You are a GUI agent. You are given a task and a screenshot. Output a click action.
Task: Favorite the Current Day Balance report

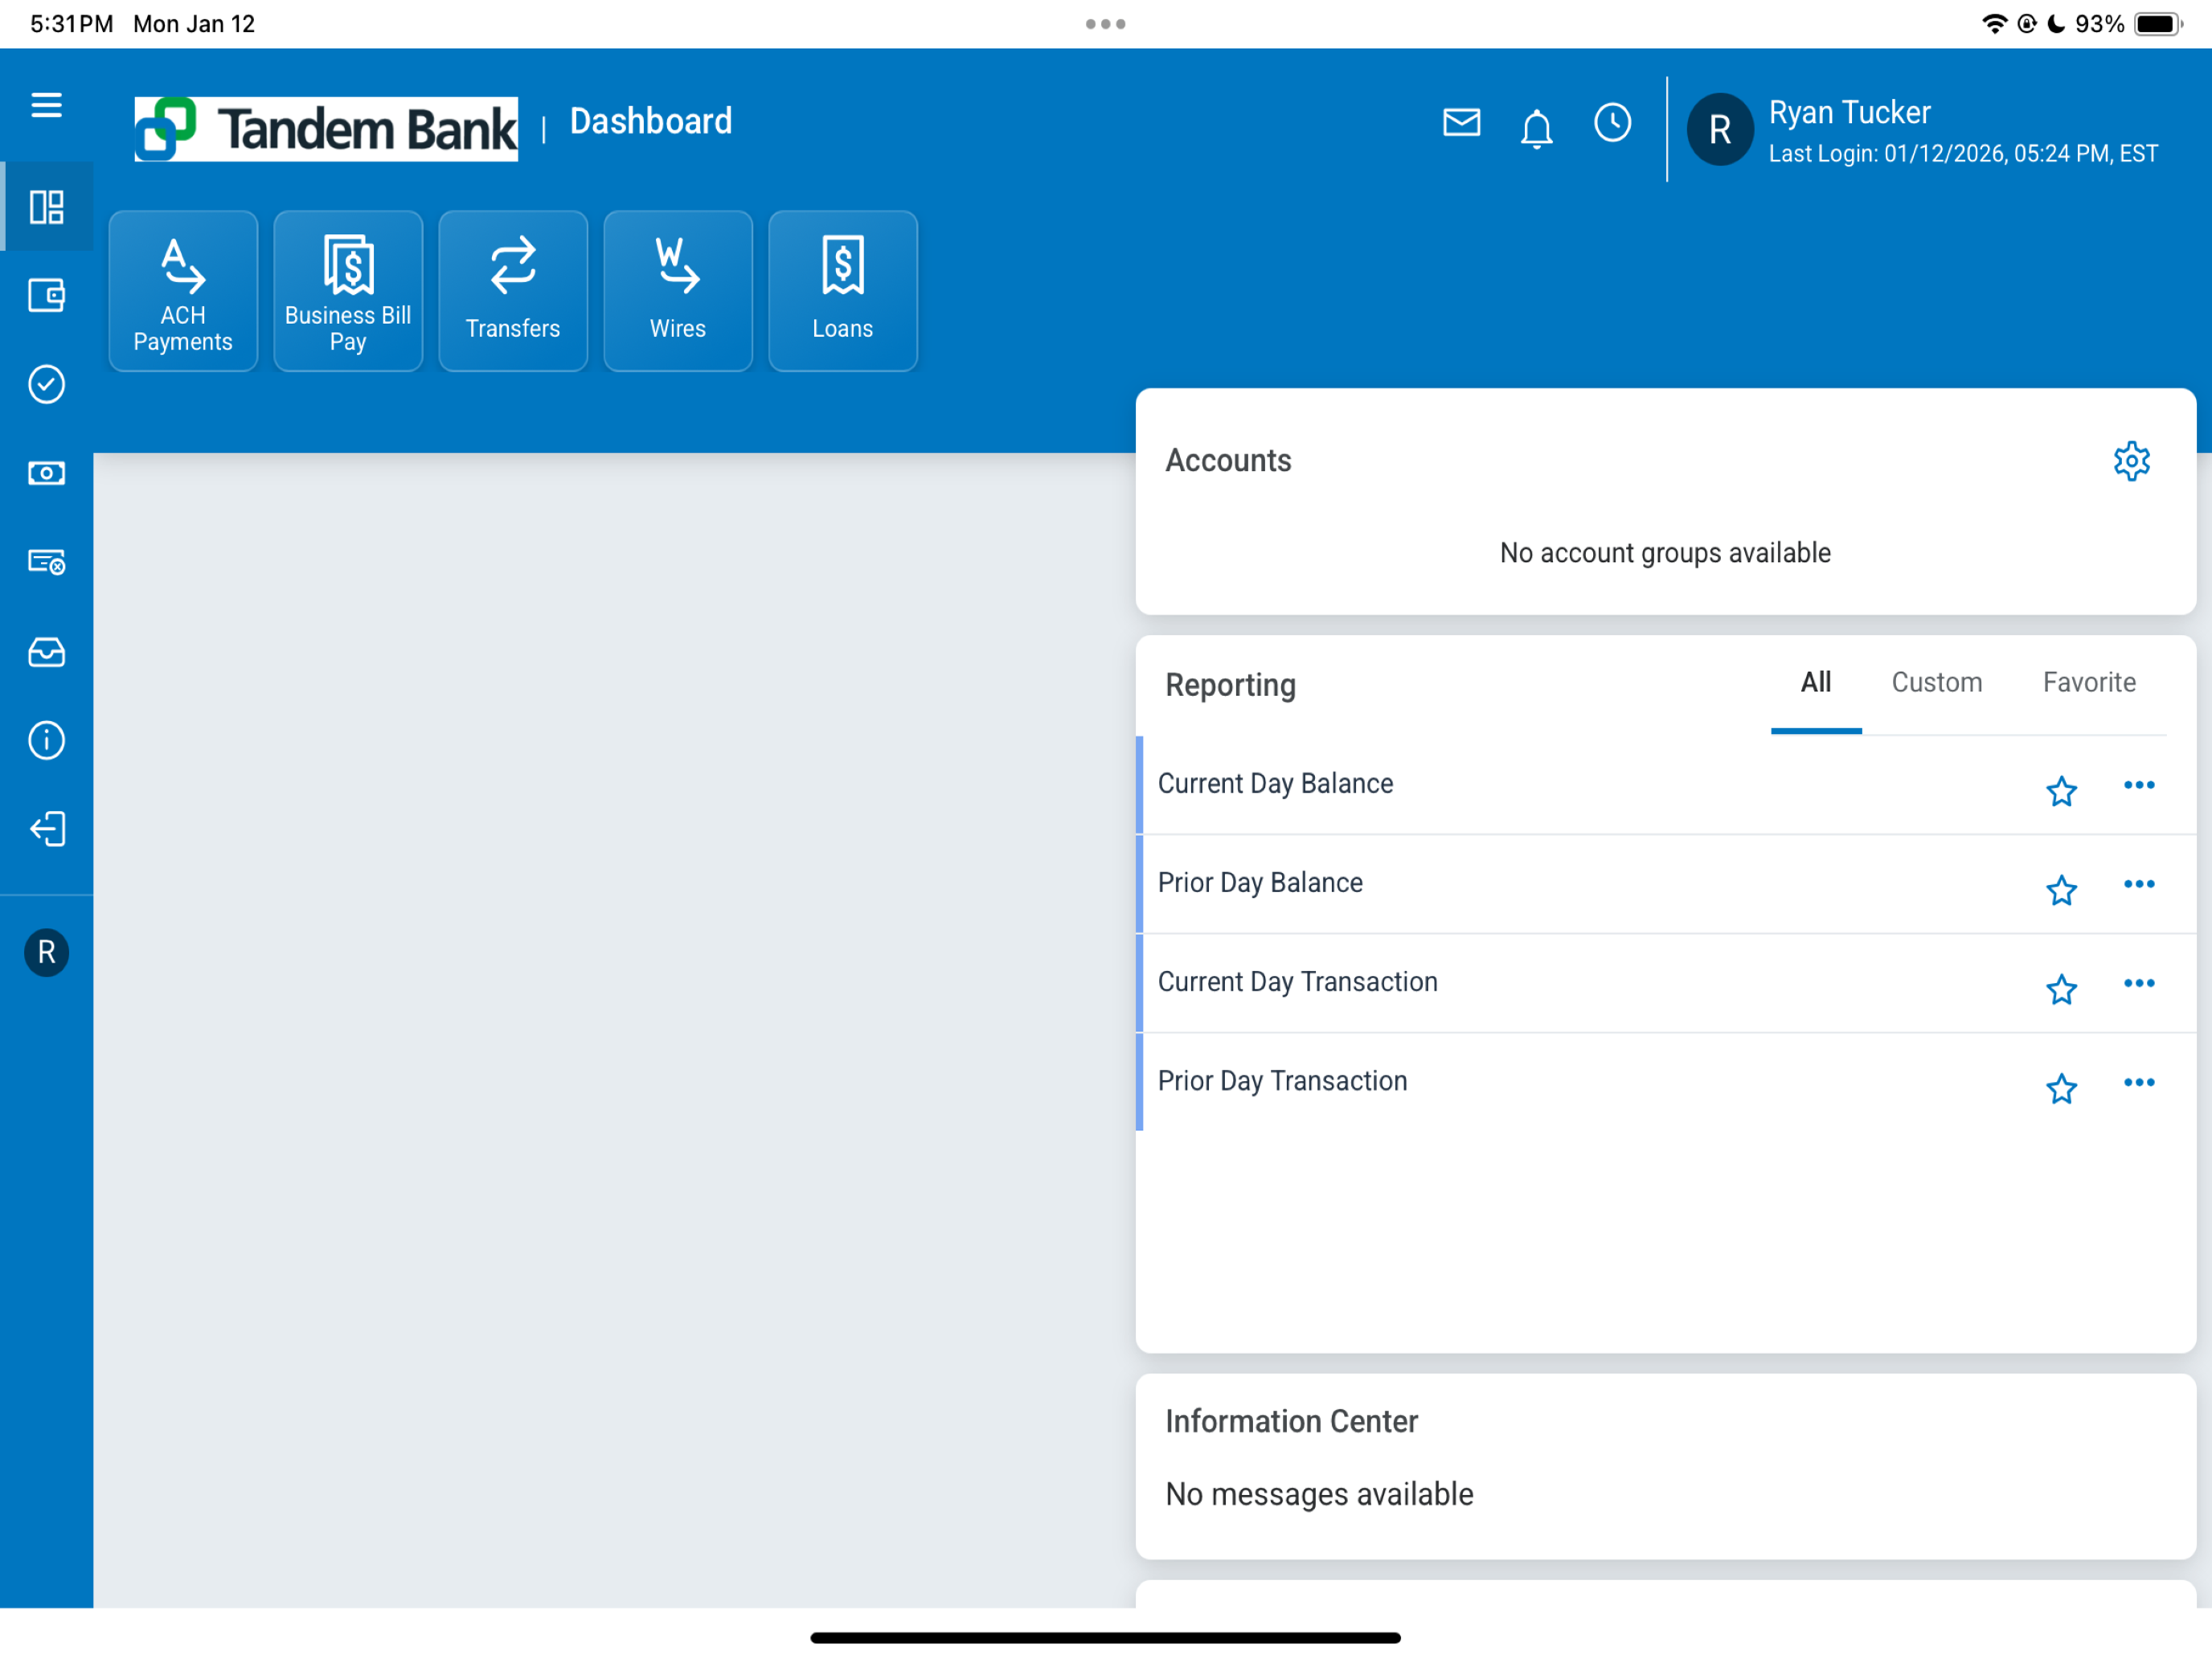pyautogui.click(x=2061, y=791)
